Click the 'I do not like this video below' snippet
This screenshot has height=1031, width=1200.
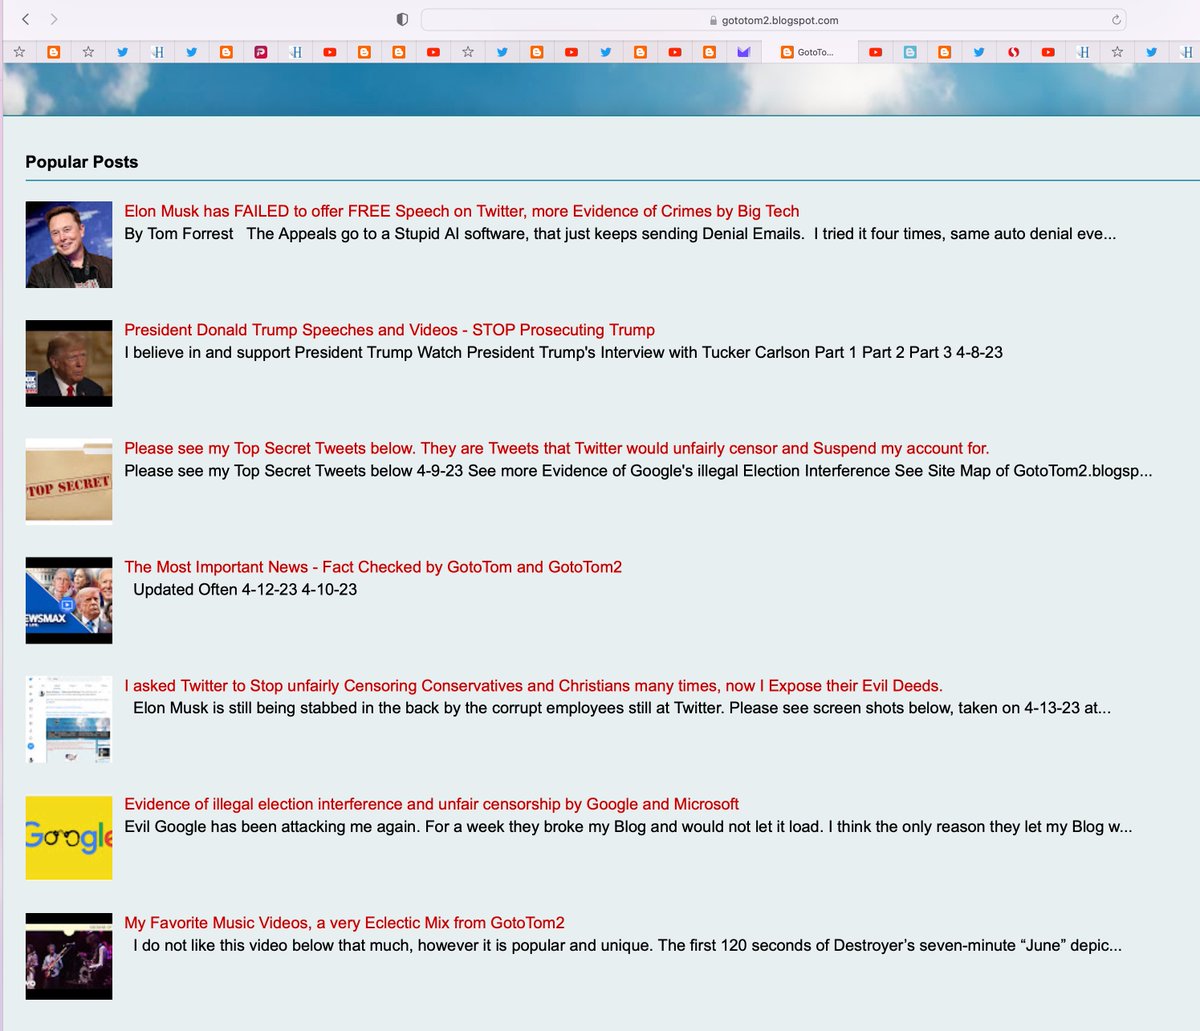pyautogui.click(x=627, y=946)
